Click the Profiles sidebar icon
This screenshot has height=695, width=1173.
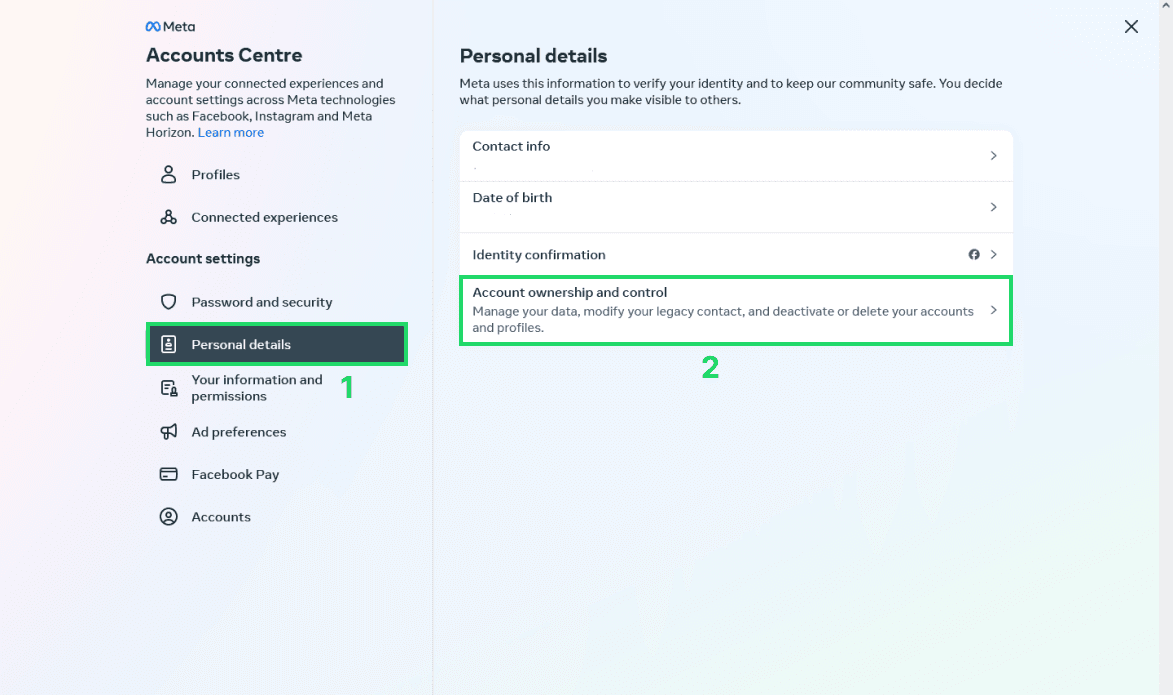click(168, 174)
